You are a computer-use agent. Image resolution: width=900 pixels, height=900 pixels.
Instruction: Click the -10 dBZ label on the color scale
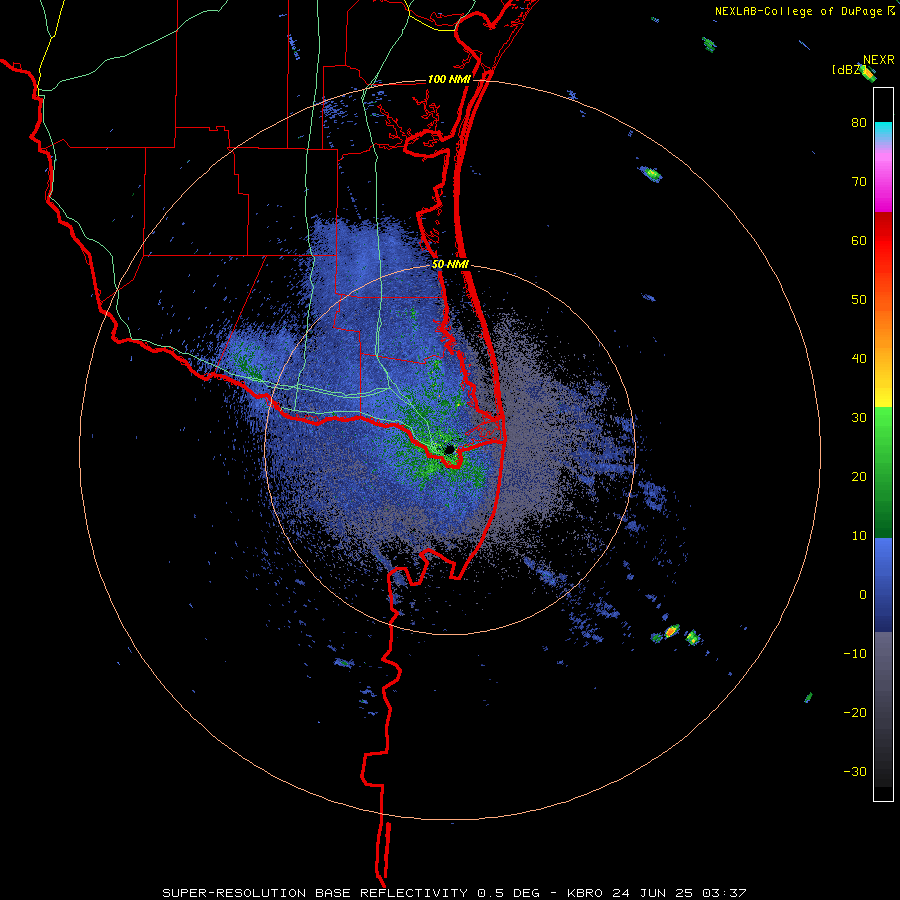click(855, 654)
